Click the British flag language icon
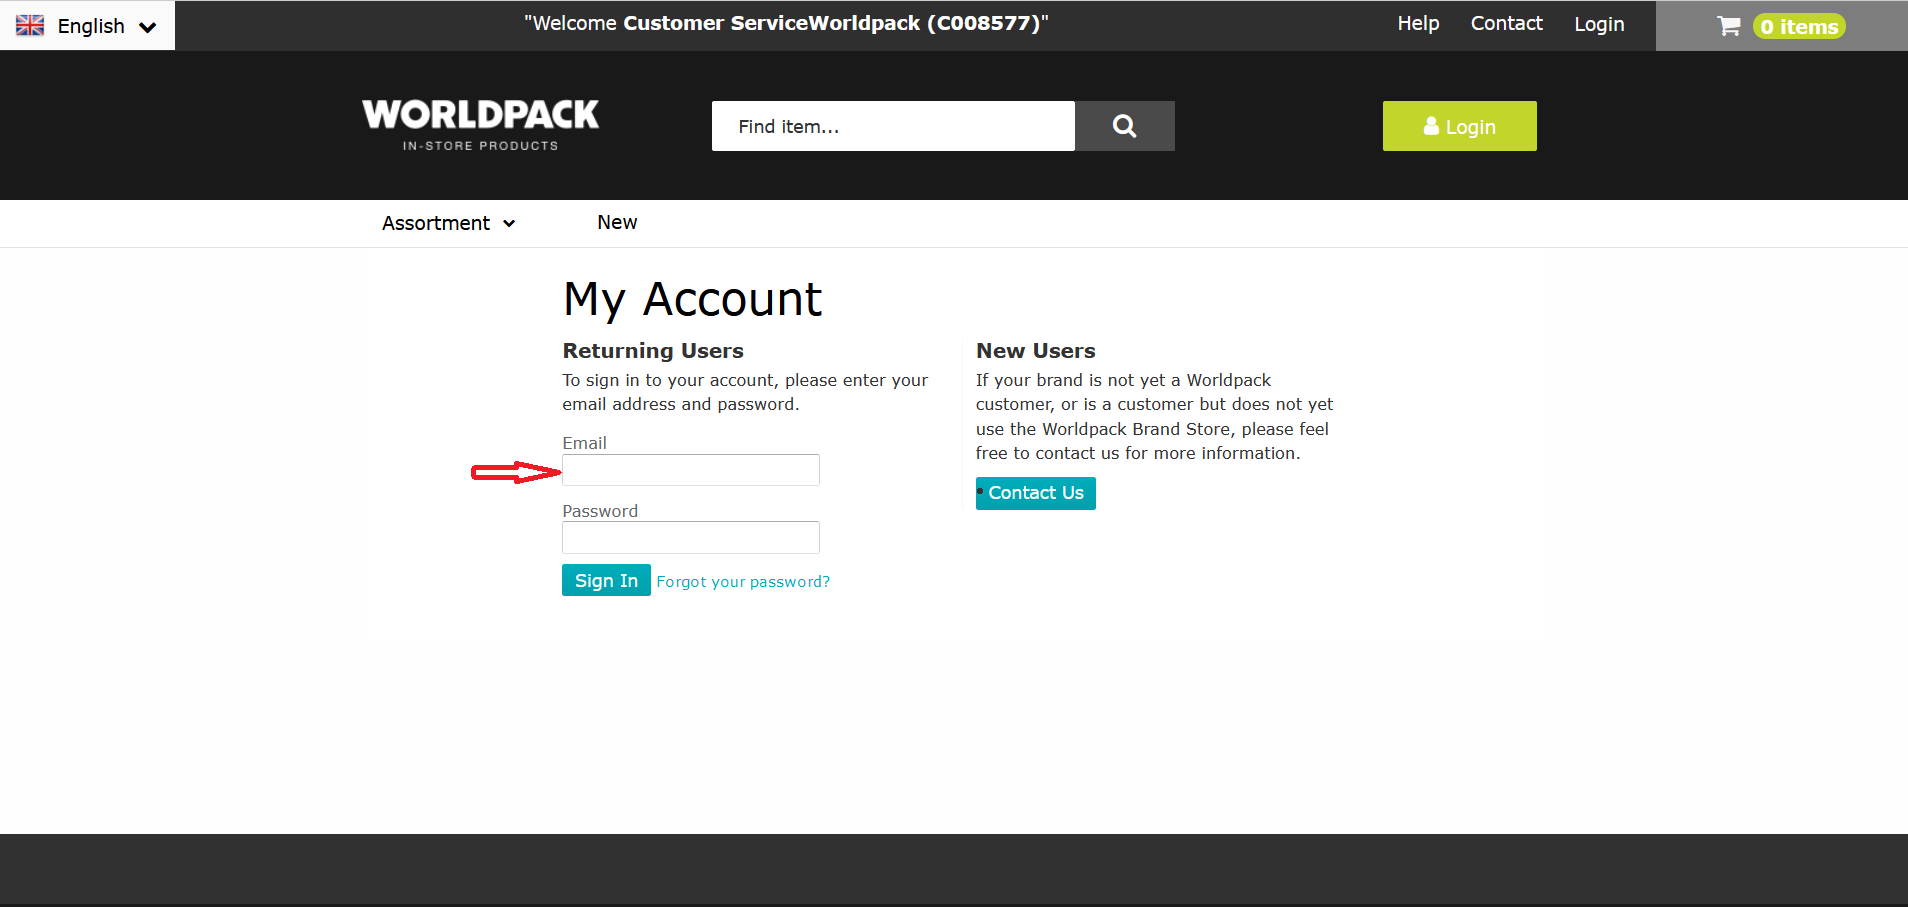 click(x=30, y=24)
